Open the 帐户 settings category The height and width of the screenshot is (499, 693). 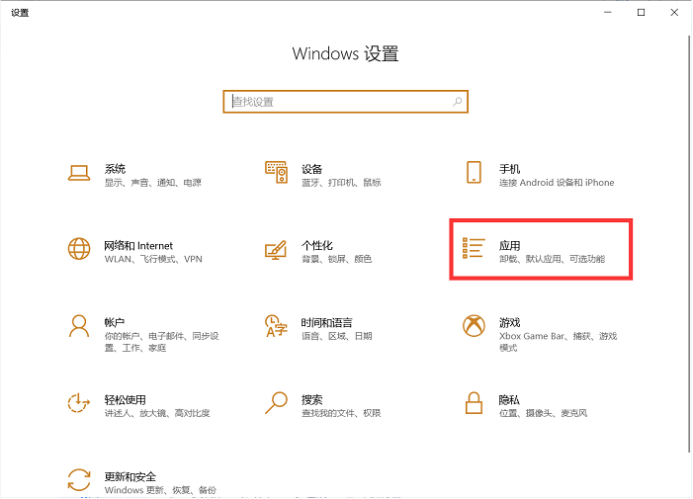144,334
